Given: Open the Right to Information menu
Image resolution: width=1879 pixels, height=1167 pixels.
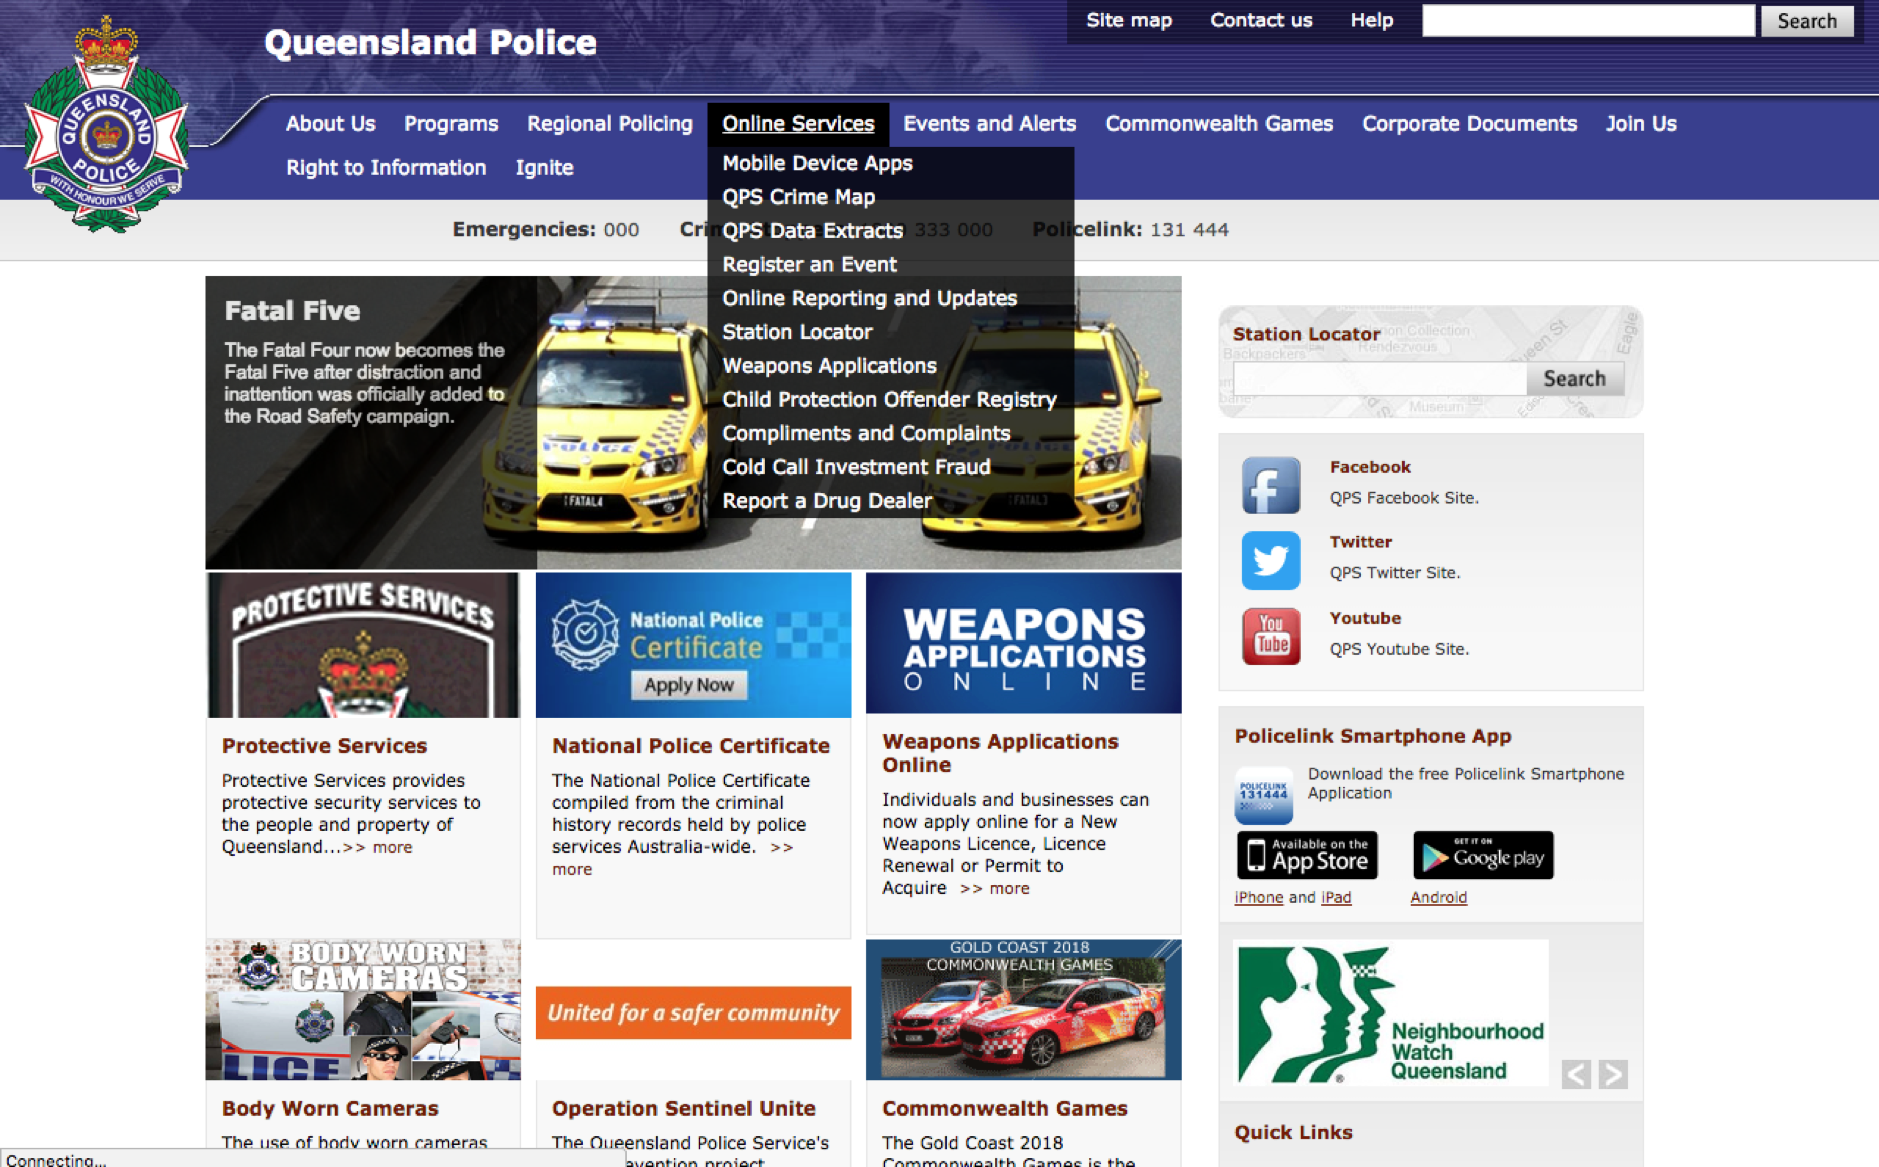Looking at the screenshot, I should [386, 168].
